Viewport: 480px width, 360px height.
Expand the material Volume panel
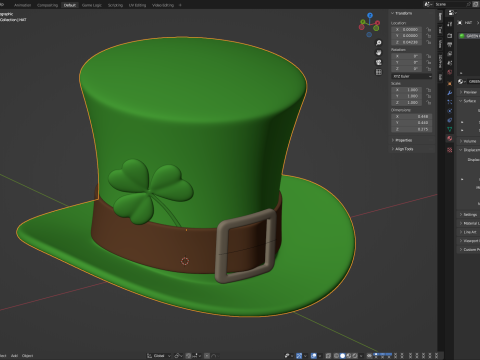469,141
